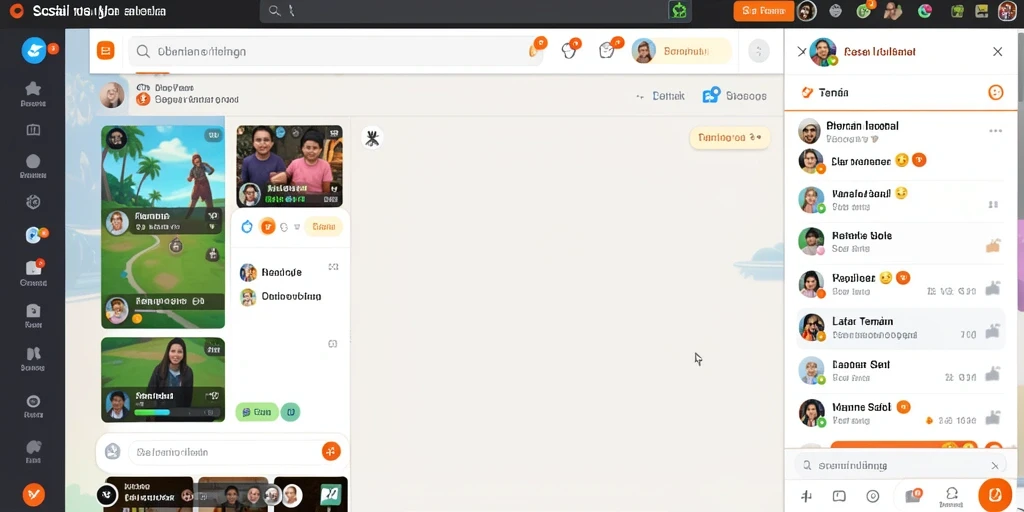Click the blue bird logo in sidebar

coord(33,50)
